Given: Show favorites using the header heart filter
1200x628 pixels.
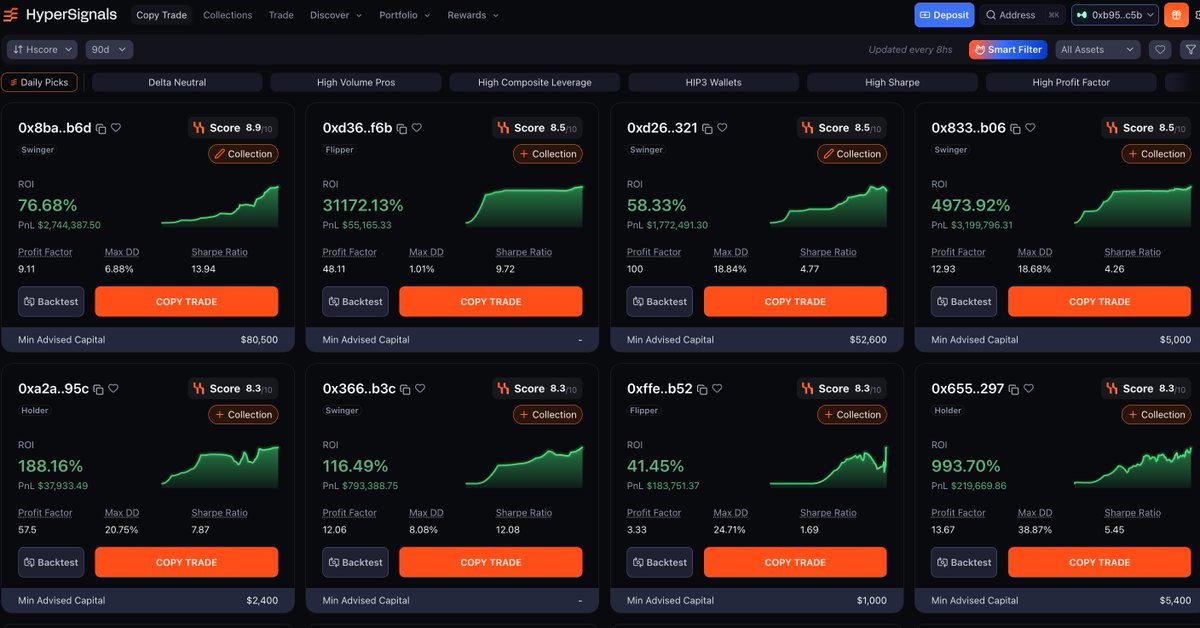Looking at the screenshot, I should tap(1160, 49).
